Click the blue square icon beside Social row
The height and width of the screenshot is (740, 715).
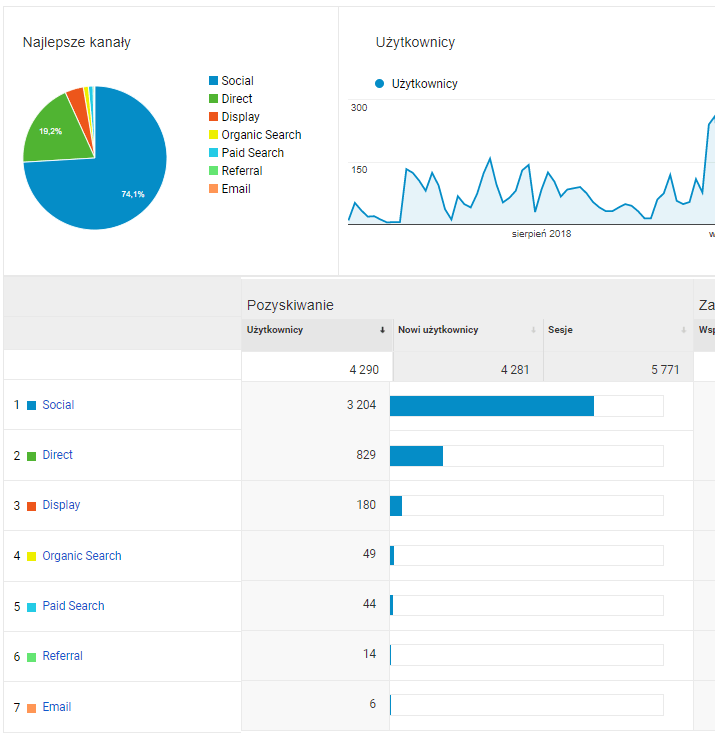(32, 405)
